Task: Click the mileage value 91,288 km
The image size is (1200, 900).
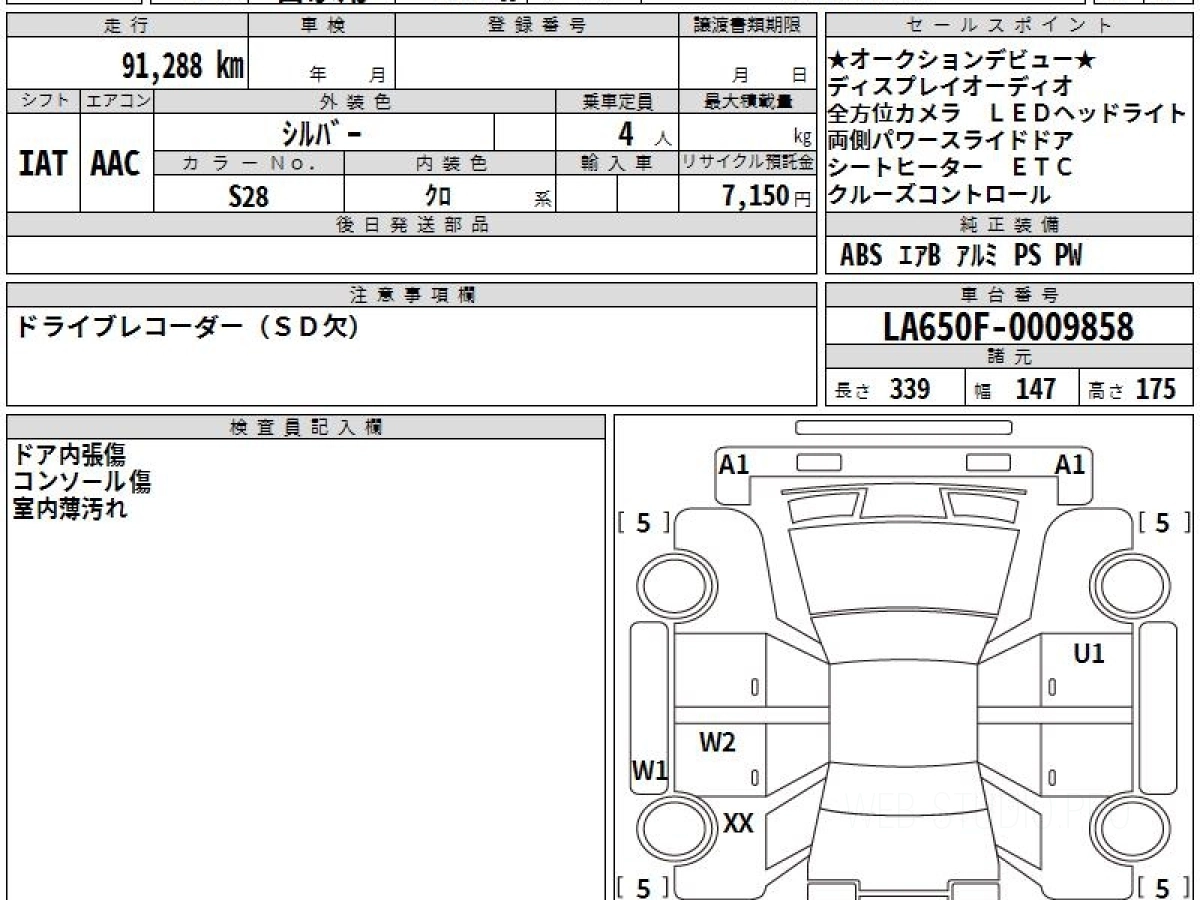Action: tap(182, 66)
